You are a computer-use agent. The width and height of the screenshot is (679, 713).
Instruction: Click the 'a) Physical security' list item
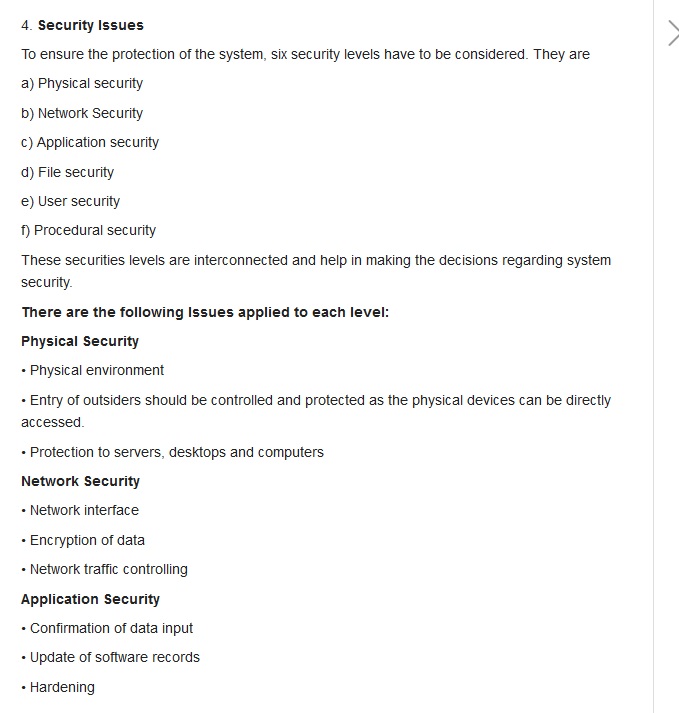tap(82, 84)
